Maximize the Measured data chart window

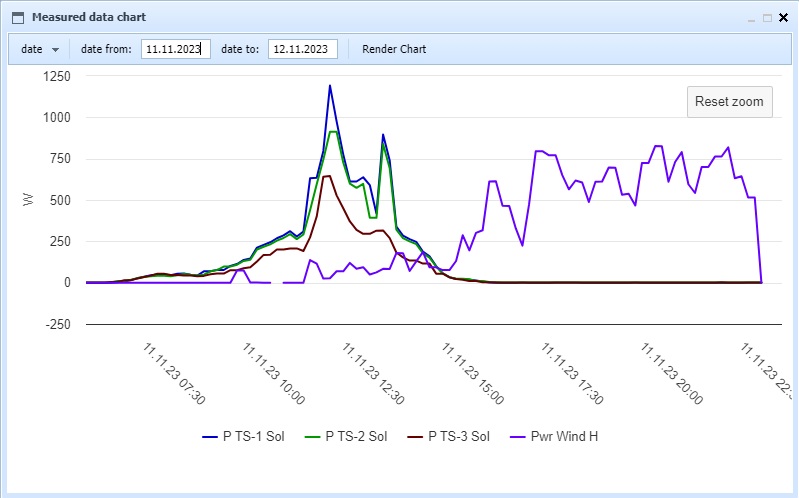pos(767,18)
